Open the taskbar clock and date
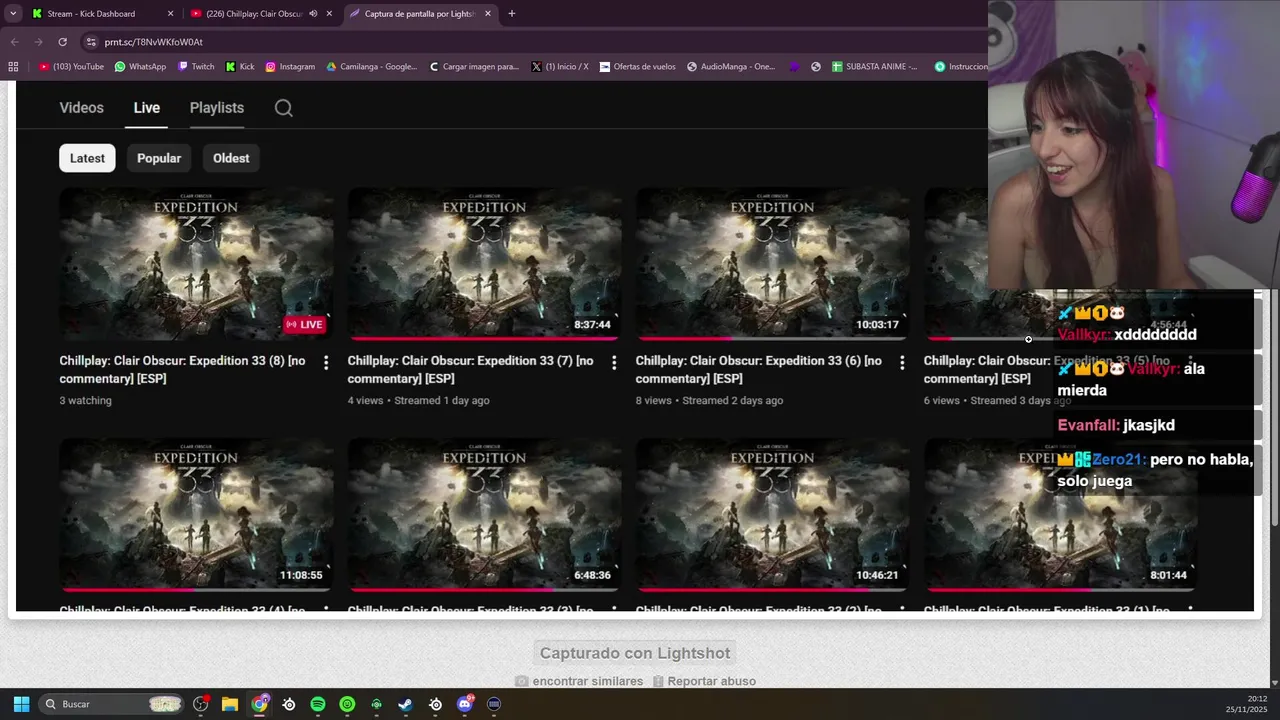Screen dimensions: 1280x720 (x=1248, y=704)
